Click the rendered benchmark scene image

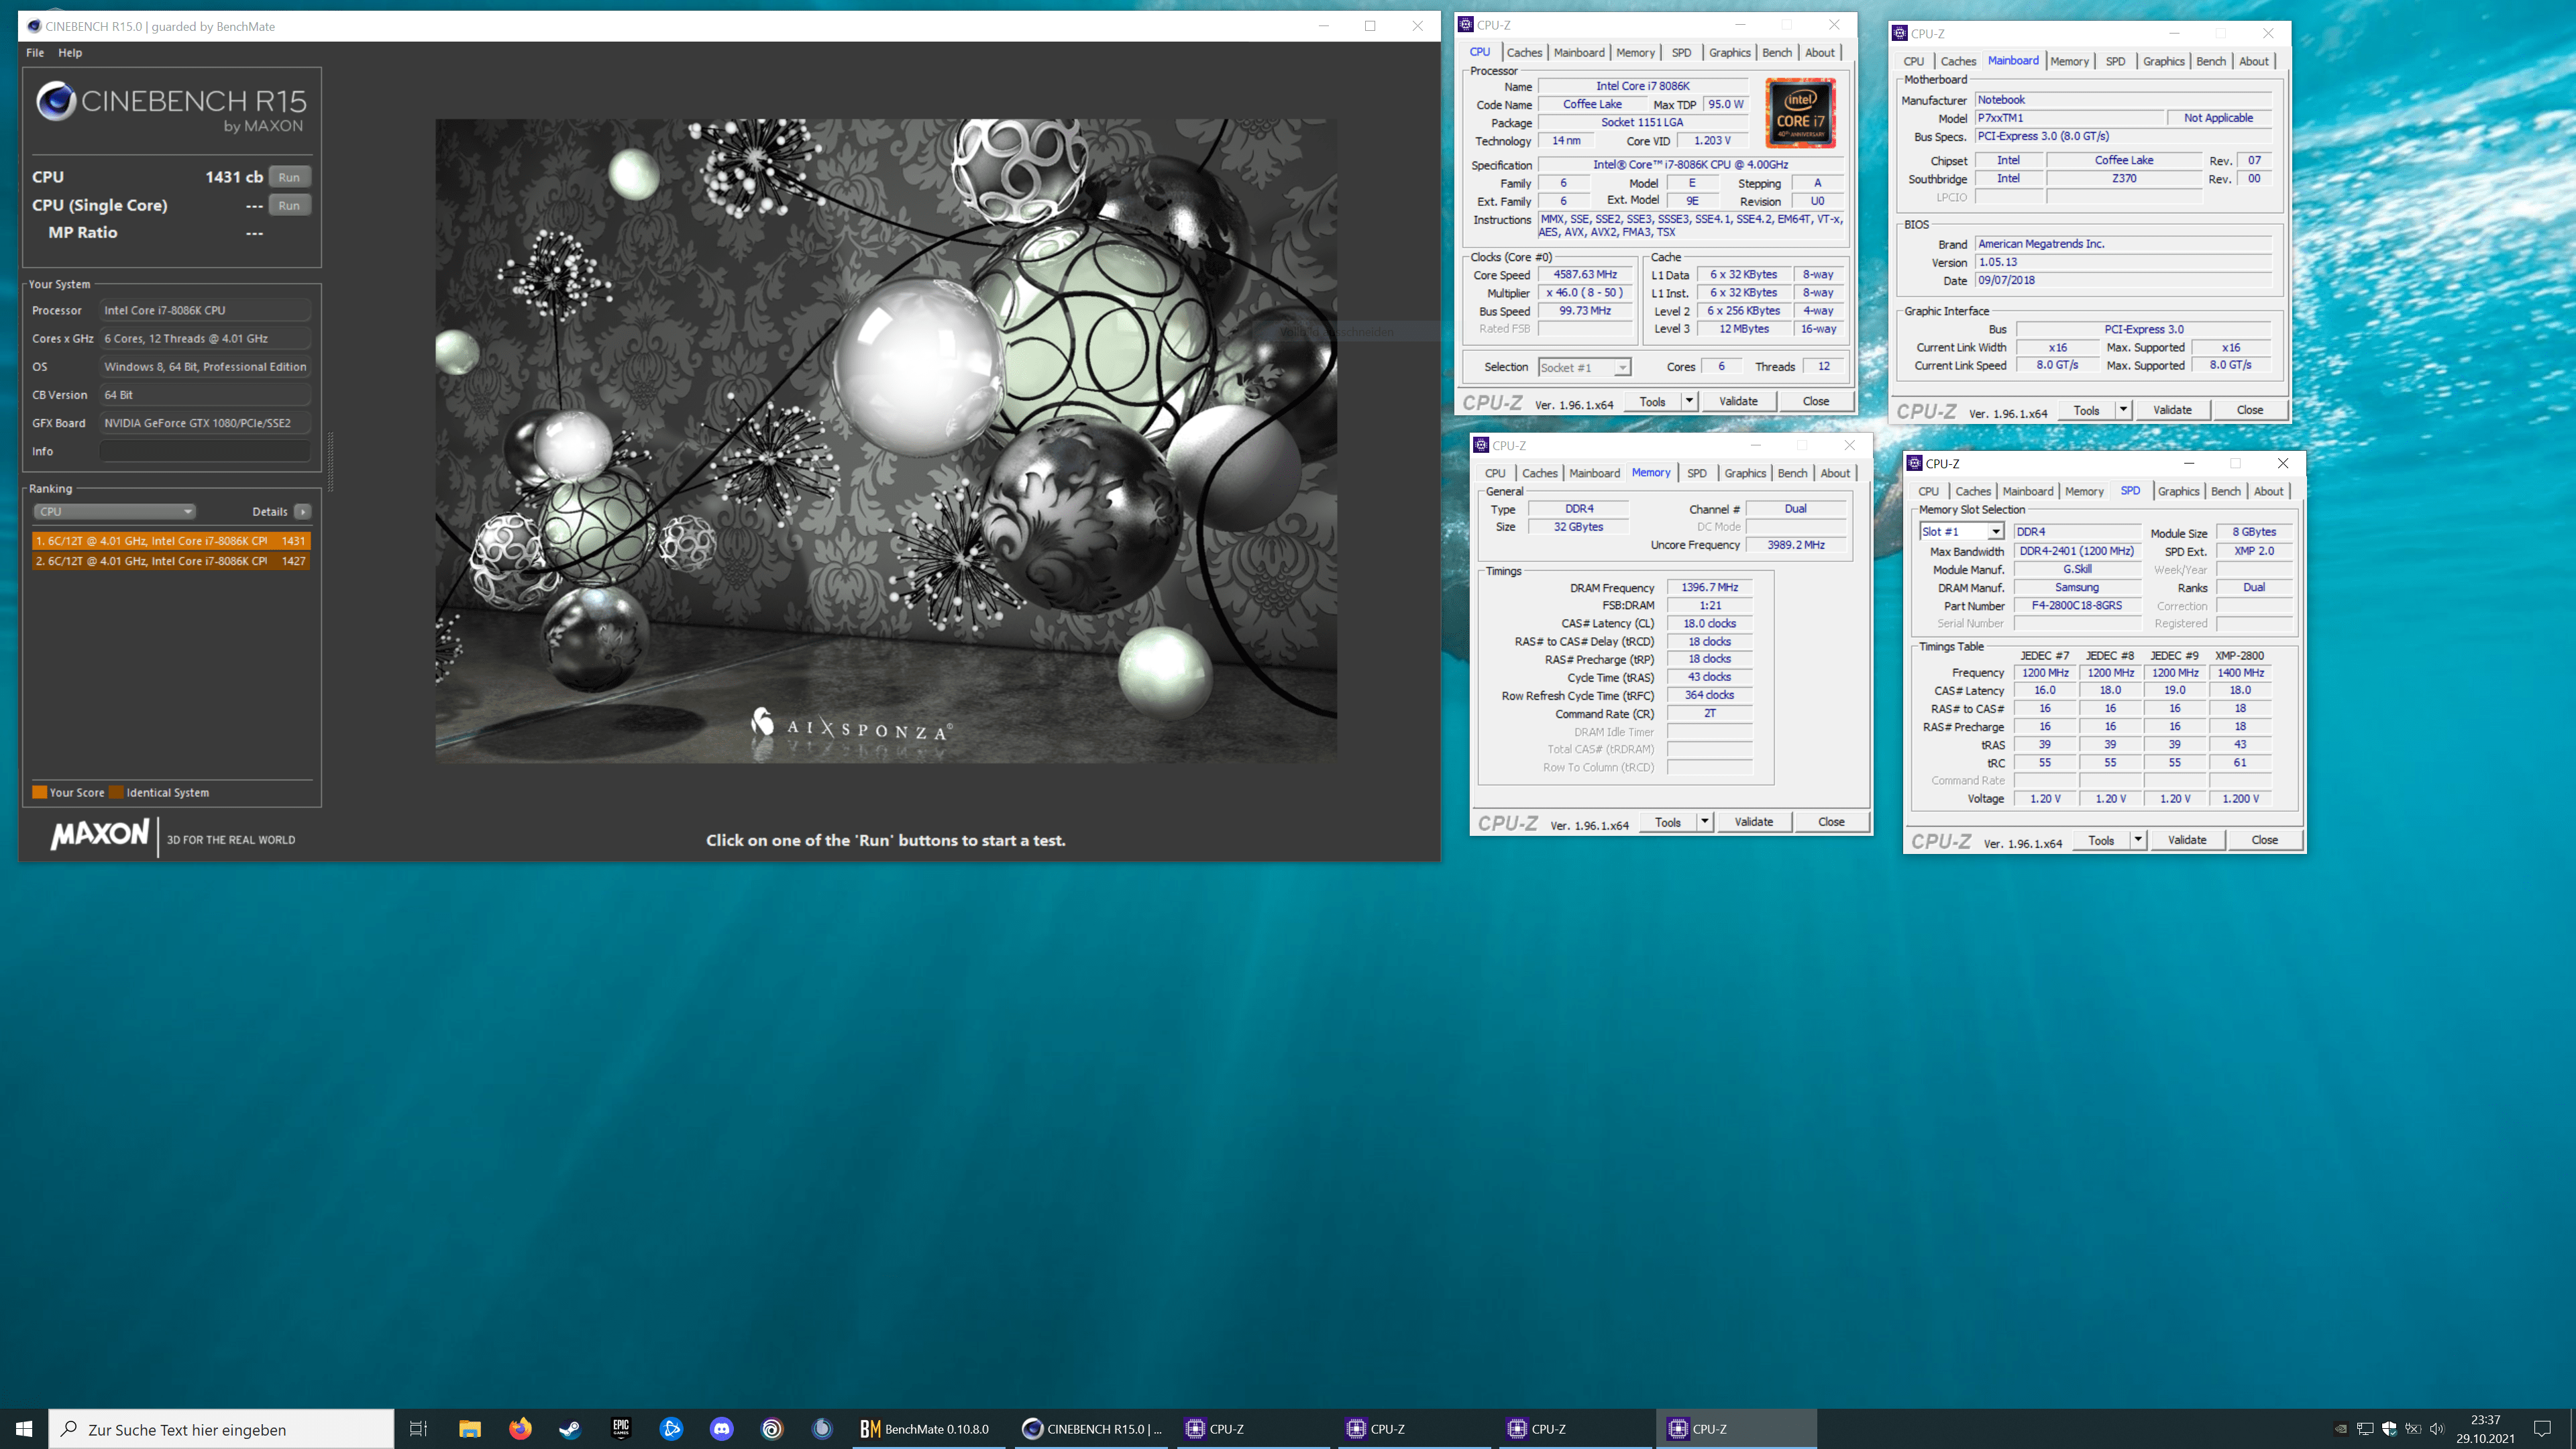886,441
